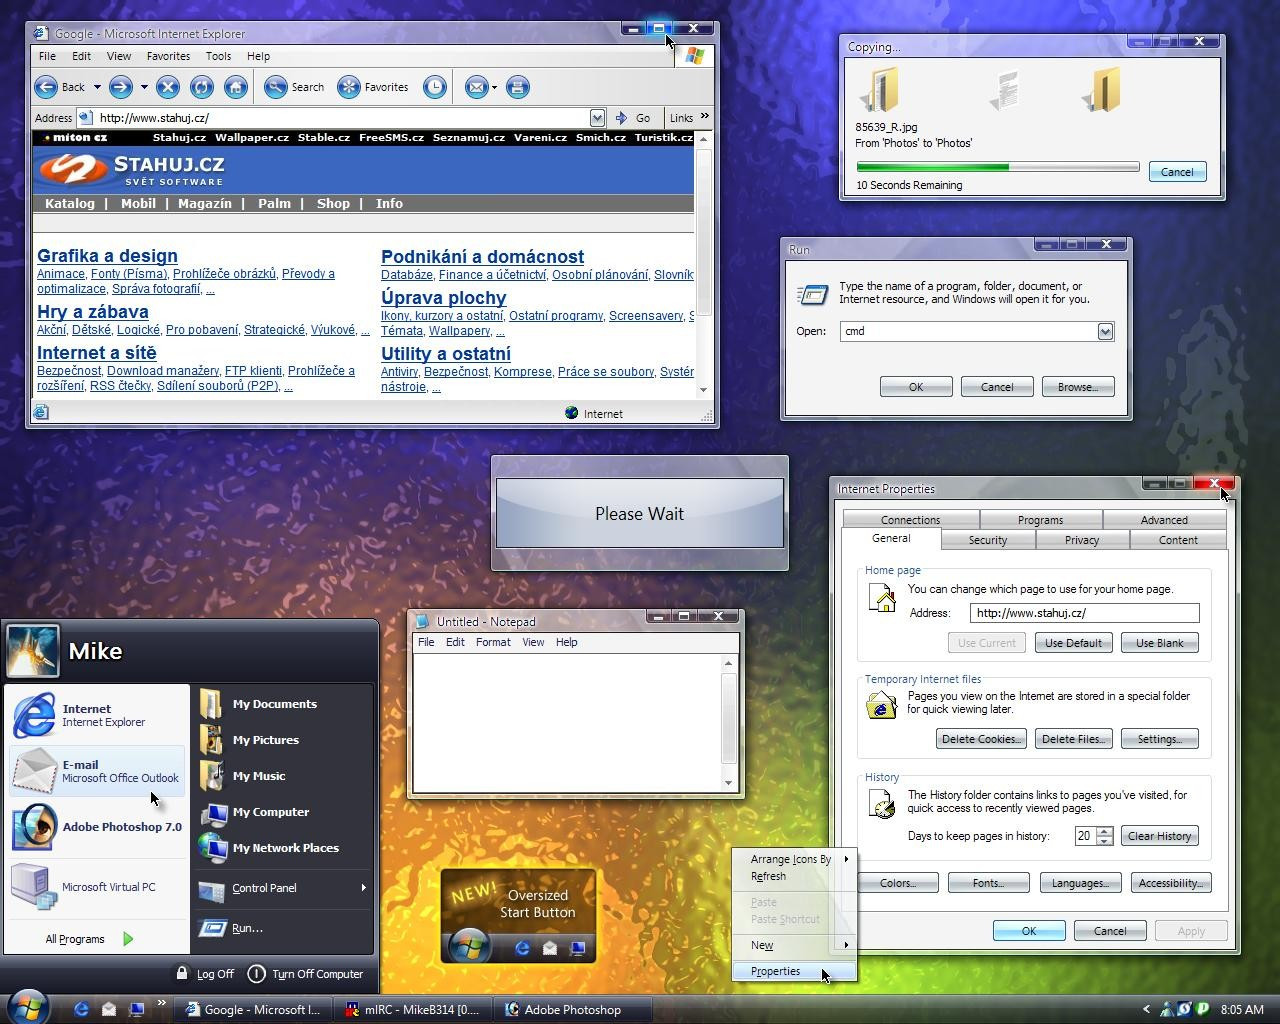The image size is (1280, 1024).
Task: Switch to the Advanced tab
Action: [x=1164, y=520]
